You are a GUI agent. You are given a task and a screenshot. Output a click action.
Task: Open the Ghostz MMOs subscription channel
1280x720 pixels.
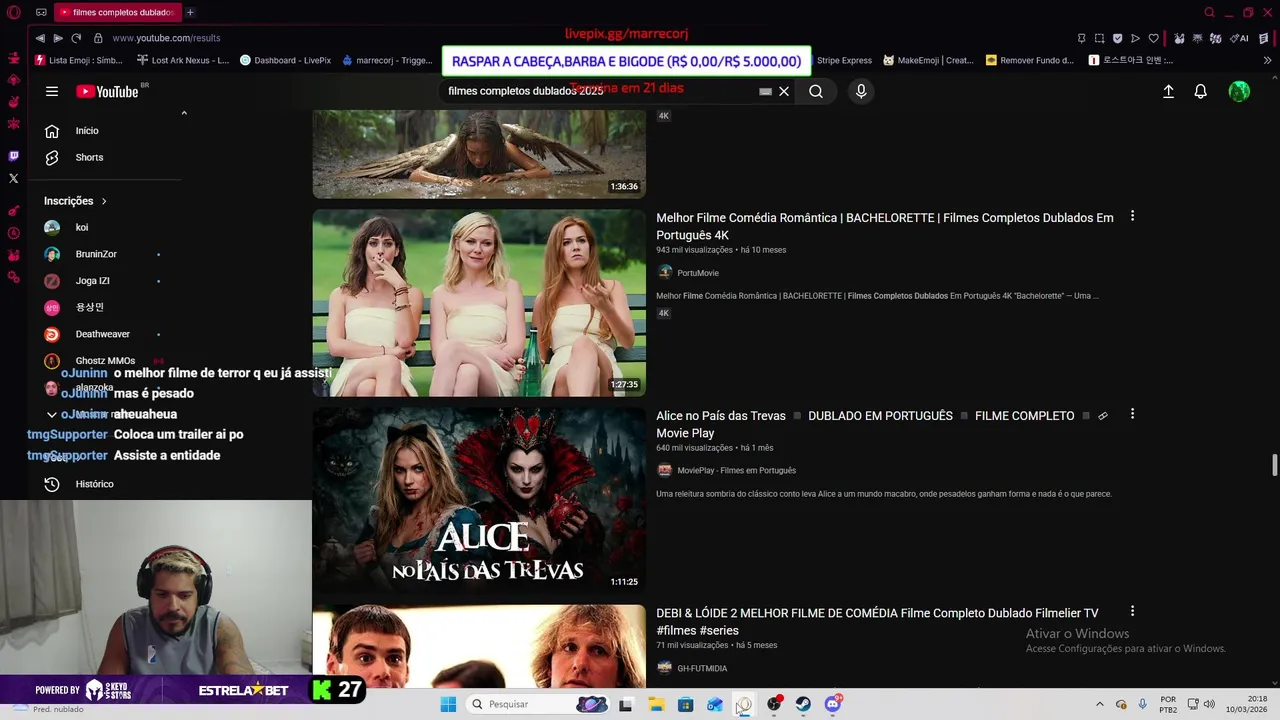click(x=105, y=360)
